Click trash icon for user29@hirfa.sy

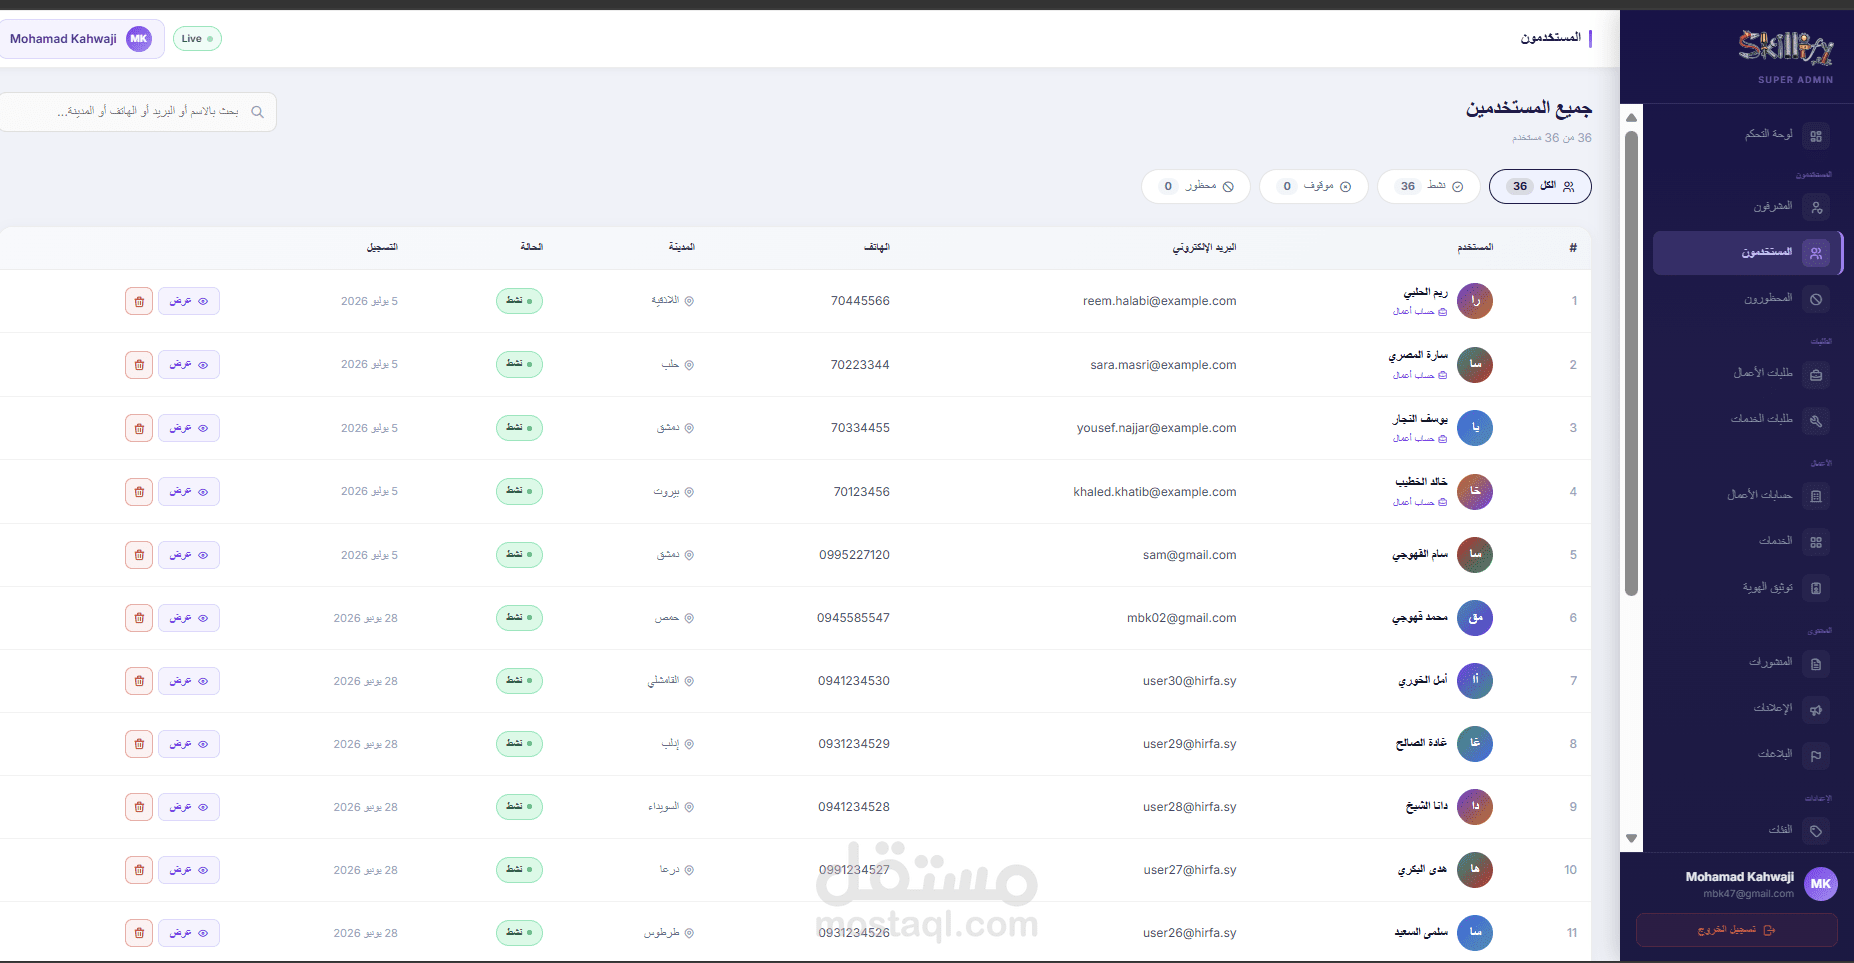pyautogui.click(x=139, y=744)
